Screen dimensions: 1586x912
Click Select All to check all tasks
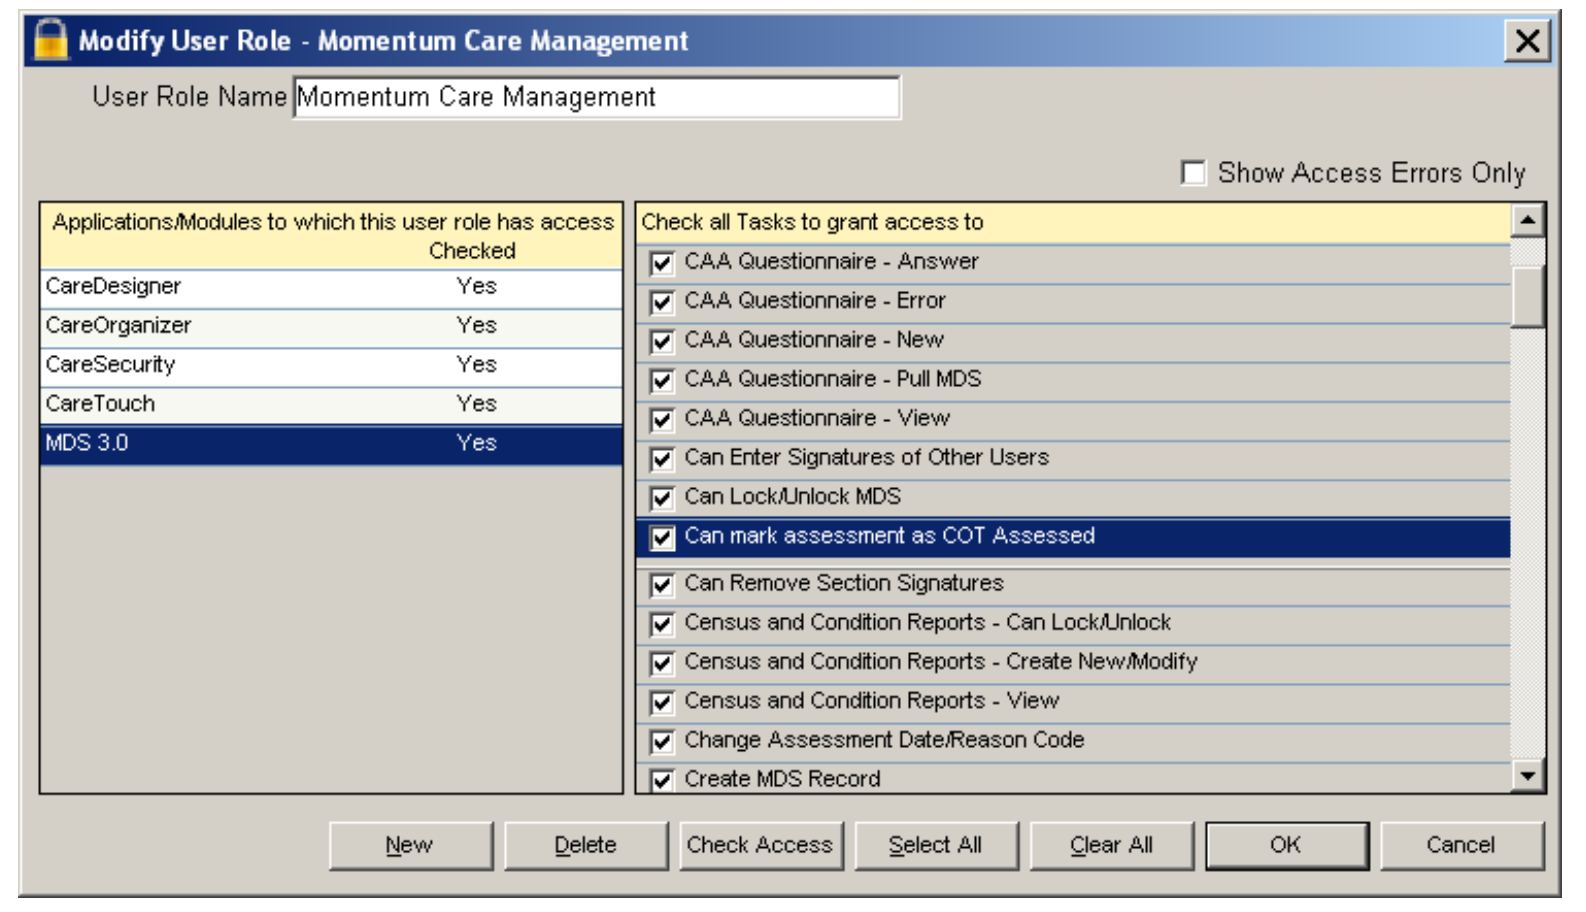coord(936,846)
